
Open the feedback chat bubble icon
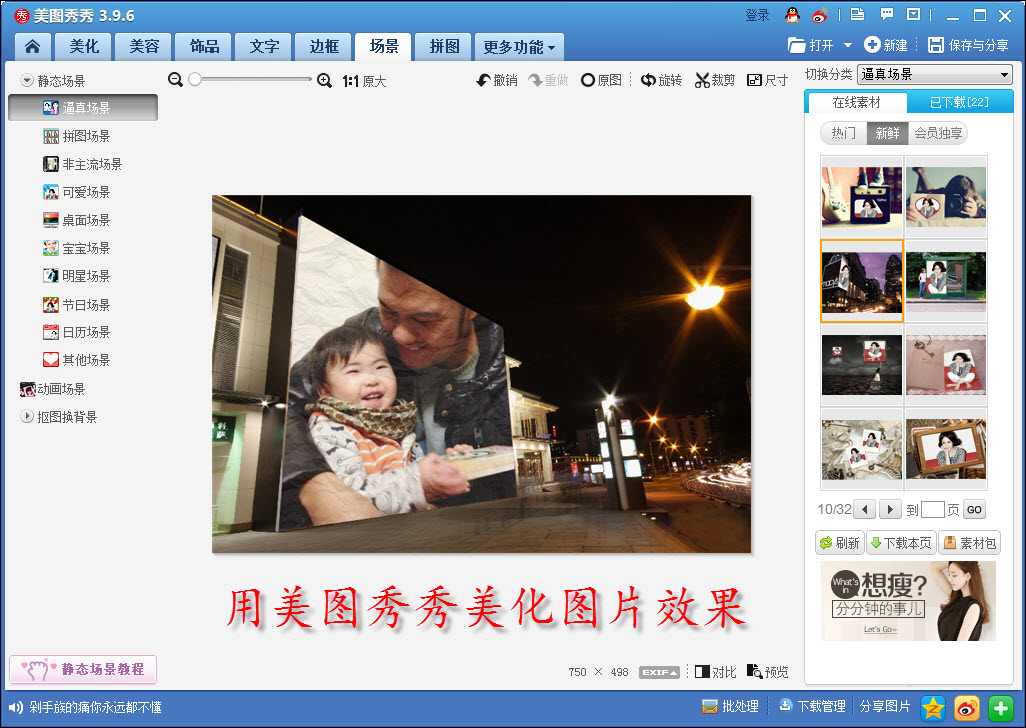pos(887,14)
